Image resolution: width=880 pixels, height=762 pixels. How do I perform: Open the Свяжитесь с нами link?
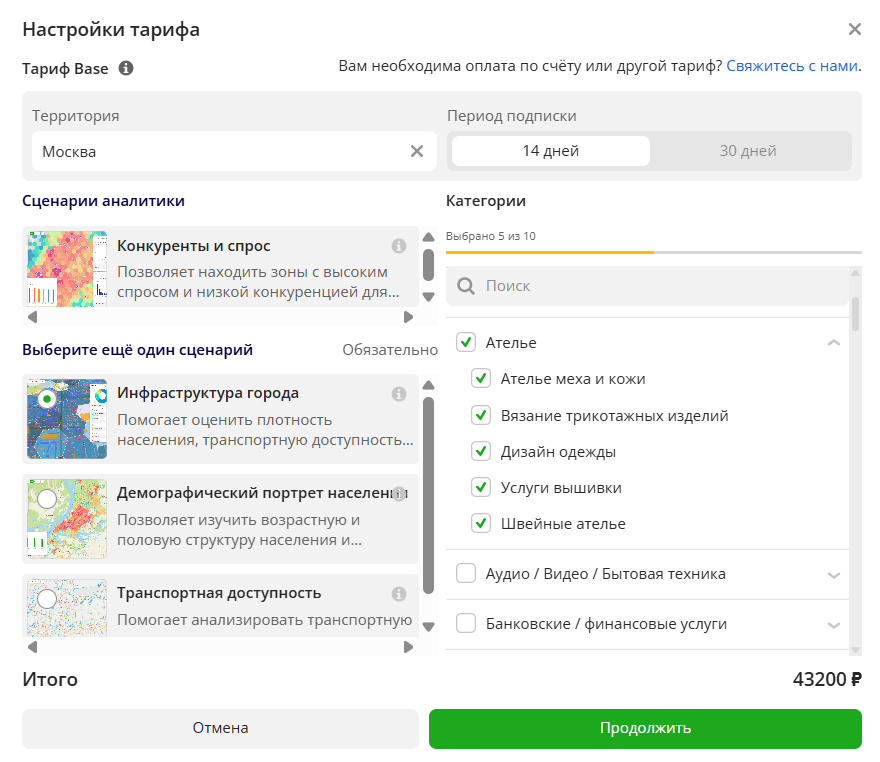click(x=792, y=66)
